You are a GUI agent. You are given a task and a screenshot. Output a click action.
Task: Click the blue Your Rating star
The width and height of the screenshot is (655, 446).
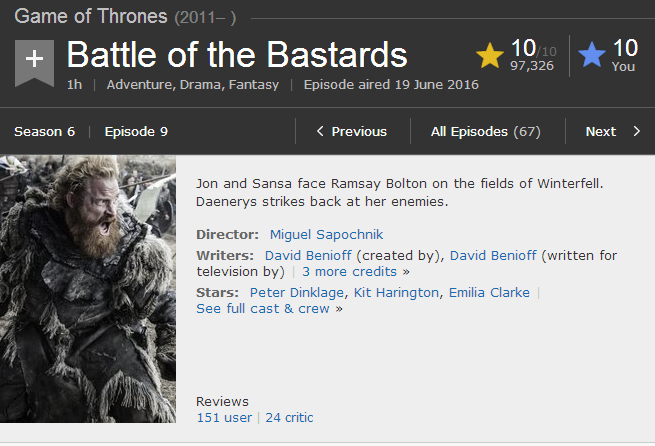[x=592, y=54]
